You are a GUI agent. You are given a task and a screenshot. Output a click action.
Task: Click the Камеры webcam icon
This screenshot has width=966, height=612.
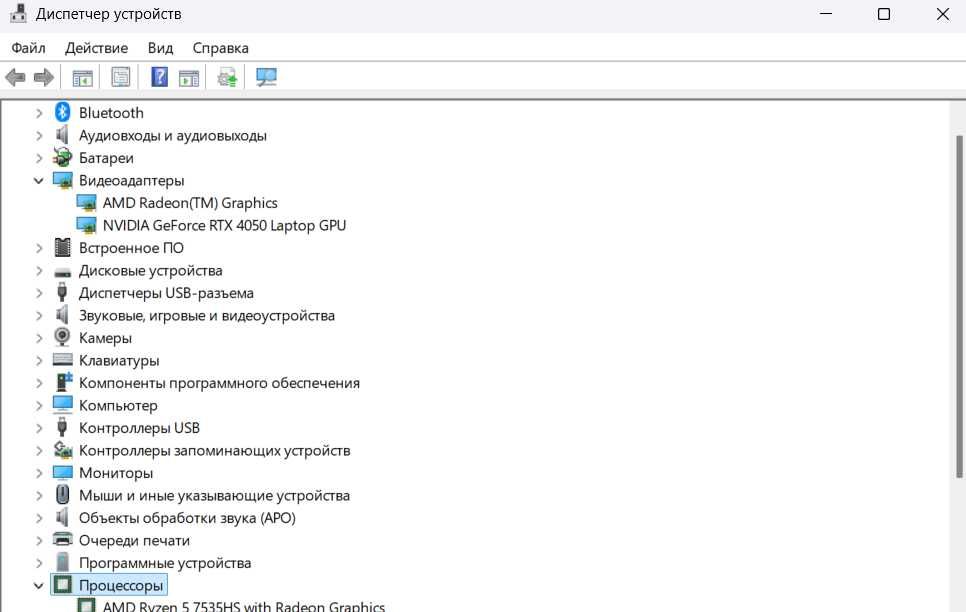pos(62,337)
